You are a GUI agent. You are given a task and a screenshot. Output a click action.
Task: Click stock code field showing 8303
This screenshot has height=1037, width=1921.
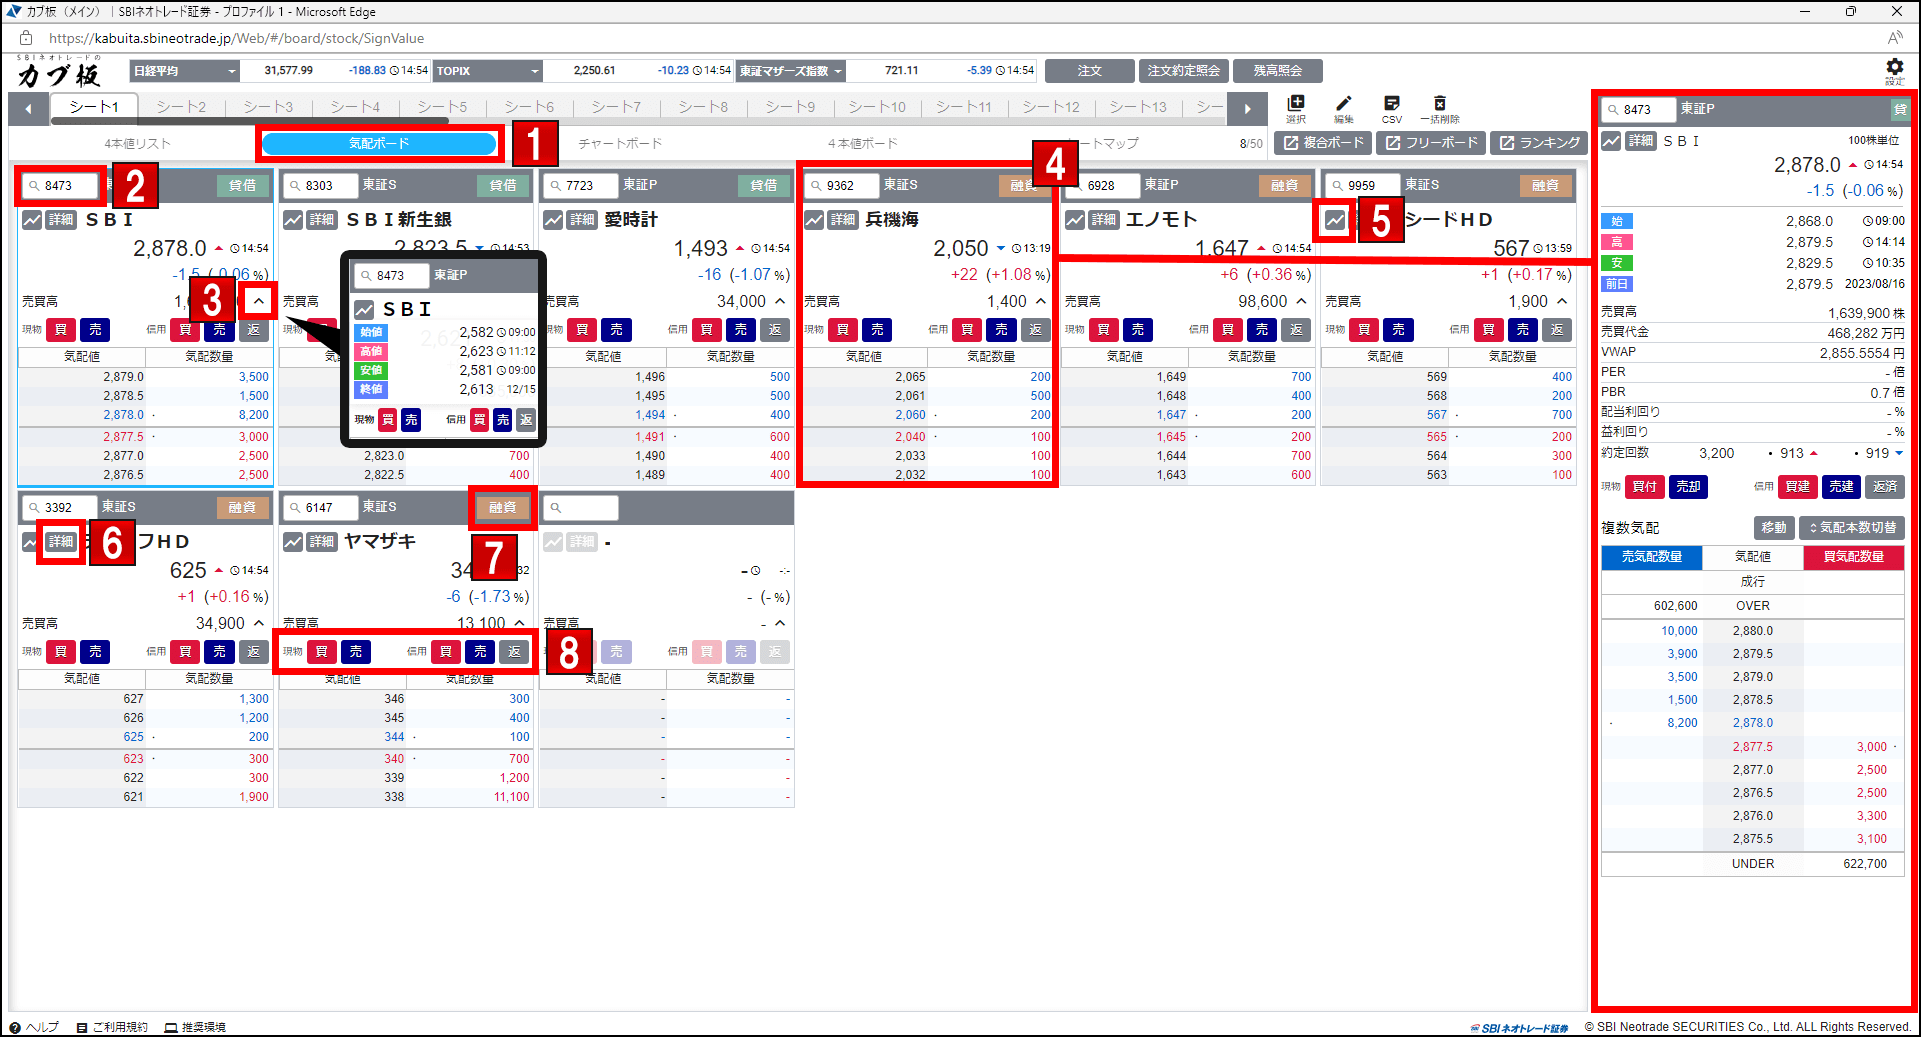tap(321, 186)
